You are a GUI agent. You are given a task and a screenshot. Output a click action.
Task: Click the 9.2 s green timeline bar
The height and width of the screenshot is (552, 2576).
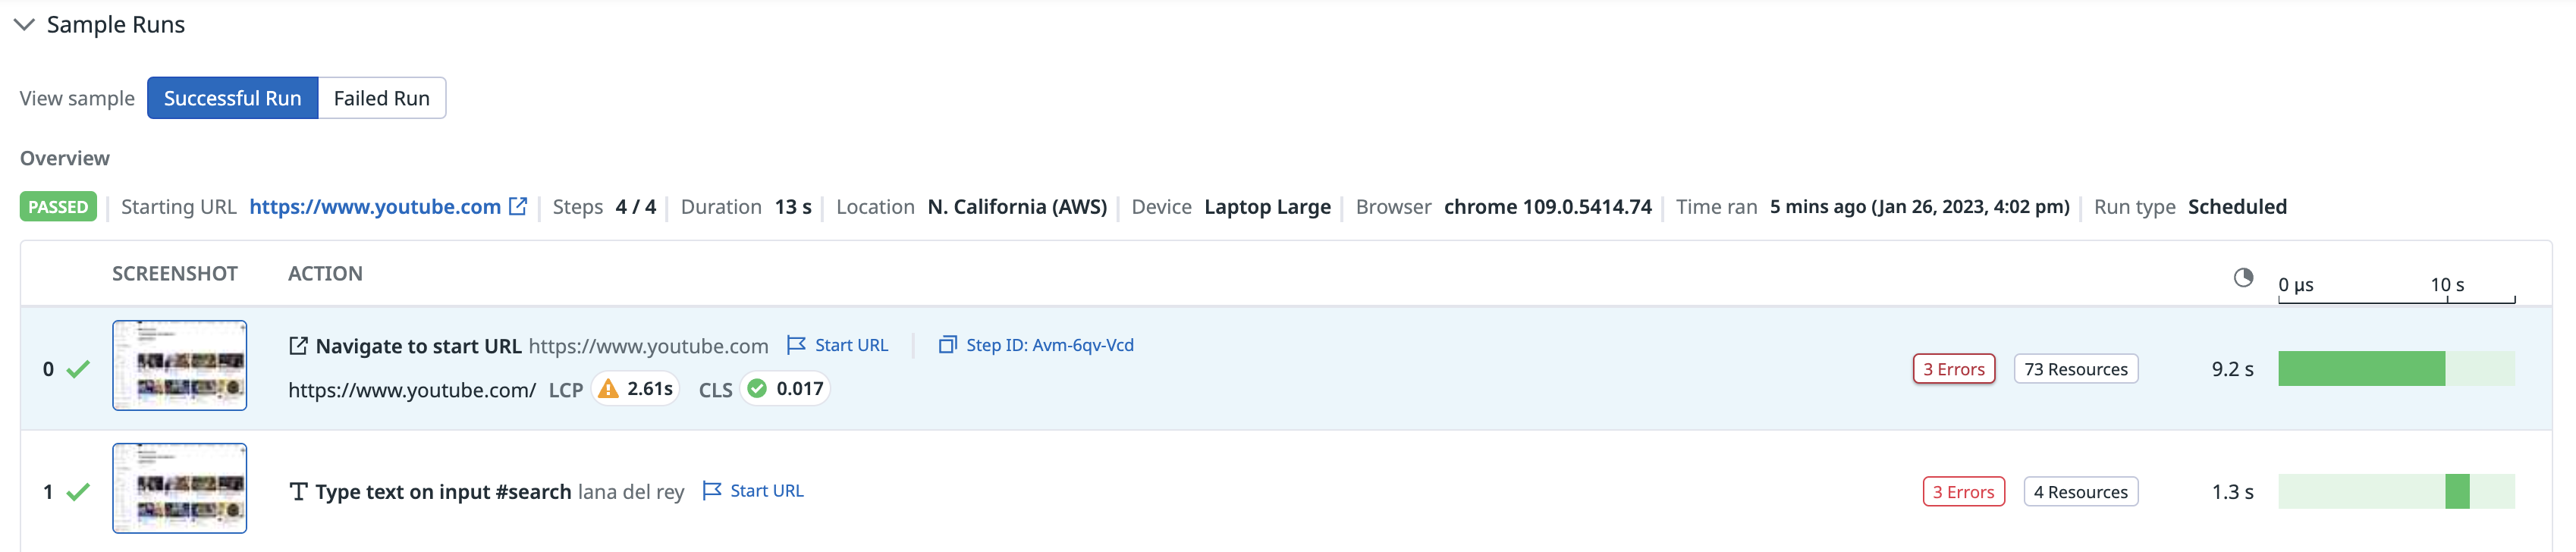click(2361, 369)
